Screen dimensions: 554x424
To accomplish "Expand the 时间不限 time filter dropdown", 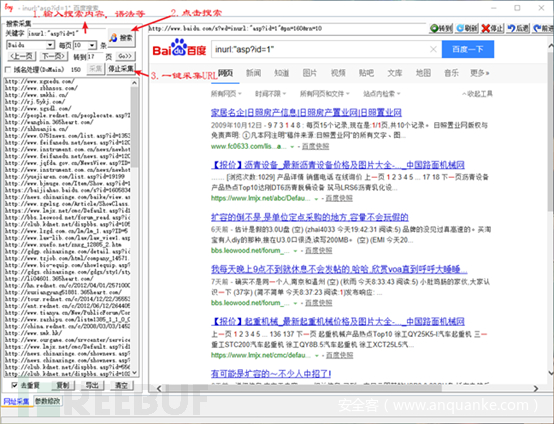I will pyautogui.click(x=270, y=94).
